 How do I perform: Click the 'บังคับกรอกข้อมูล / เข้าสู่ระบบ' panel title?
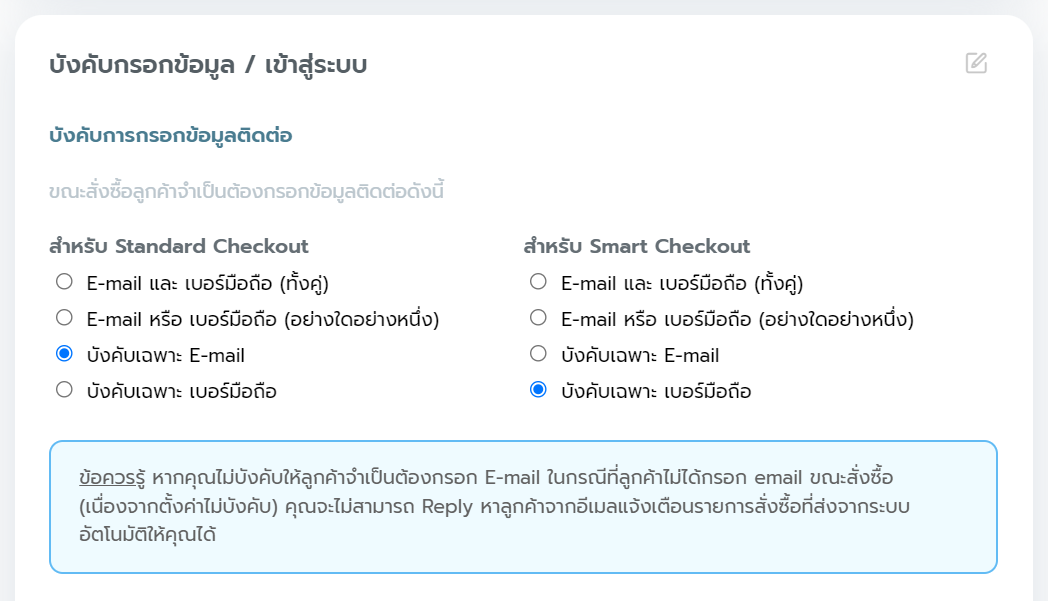coord(208,66)
